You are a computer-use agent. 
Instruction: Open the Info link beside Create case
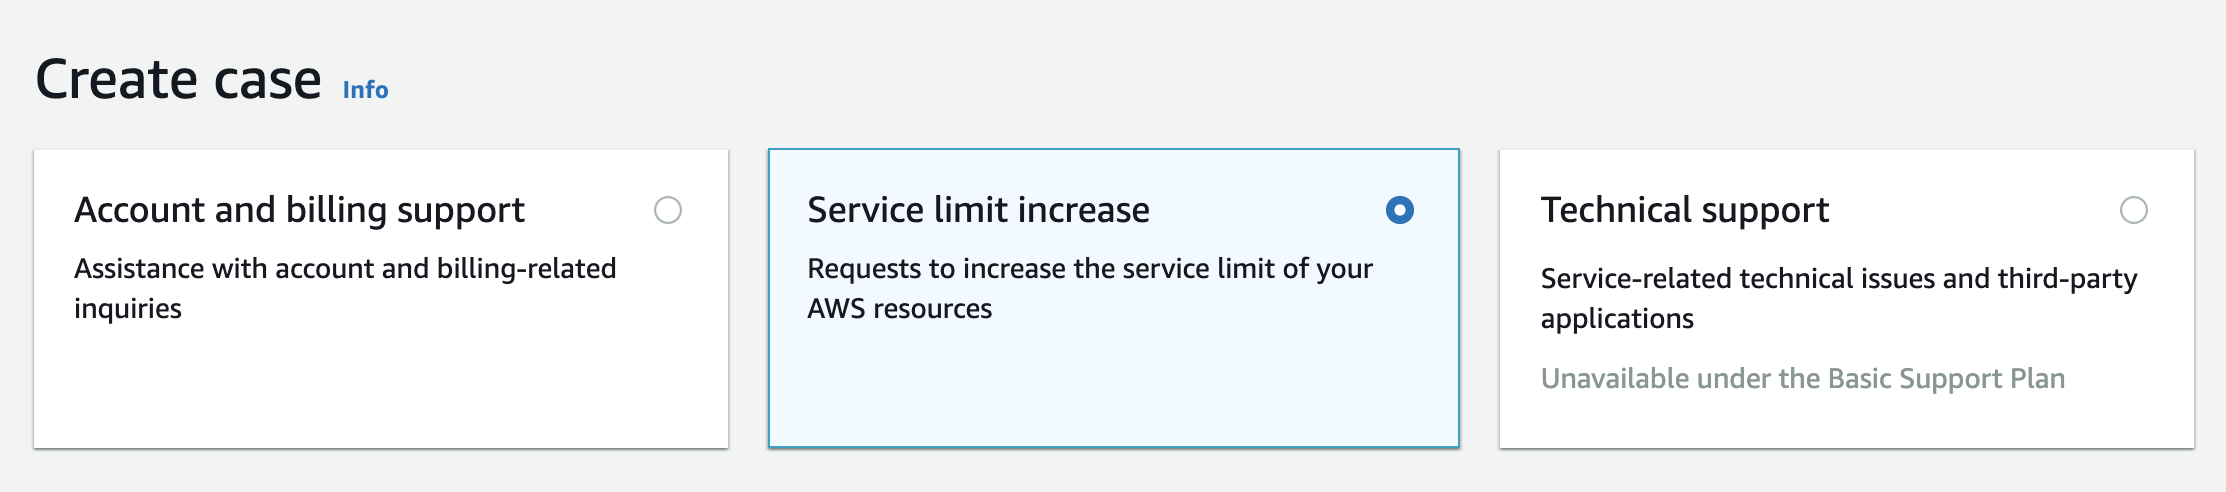coord(365,90)
